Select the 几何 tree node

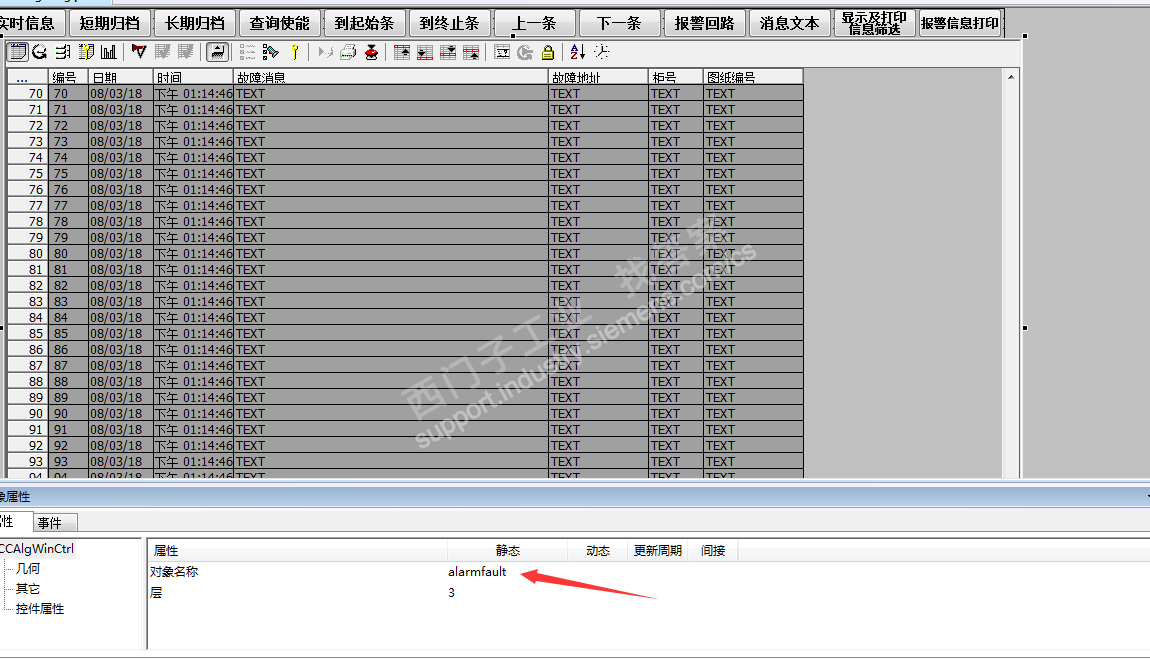[x=28, y=569]
